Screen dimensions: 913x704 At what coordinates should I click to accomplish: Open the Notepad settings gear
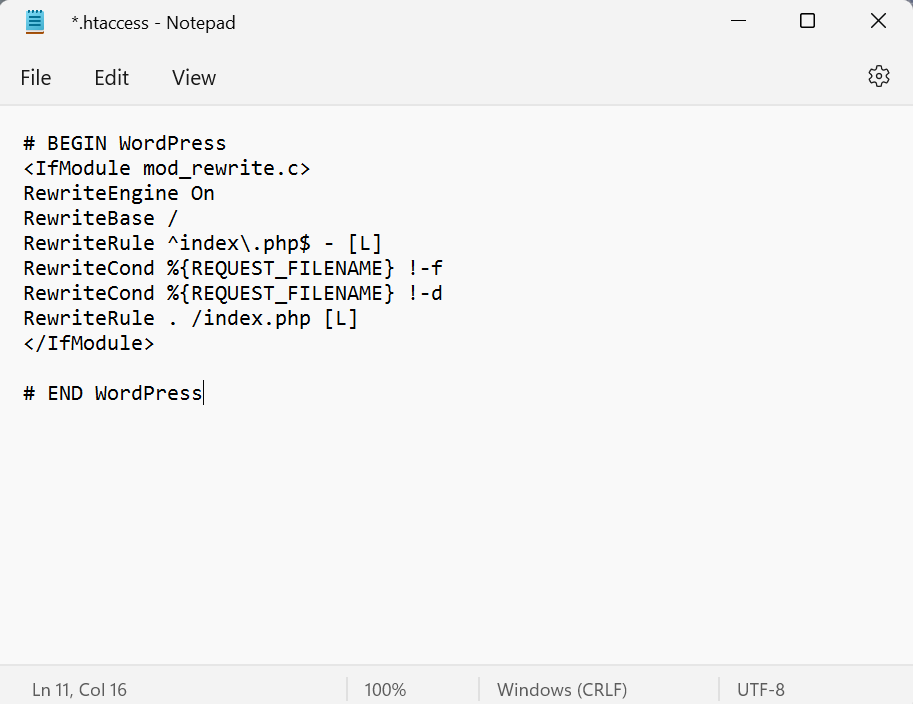pyautogui.click(x=878, y=77)
